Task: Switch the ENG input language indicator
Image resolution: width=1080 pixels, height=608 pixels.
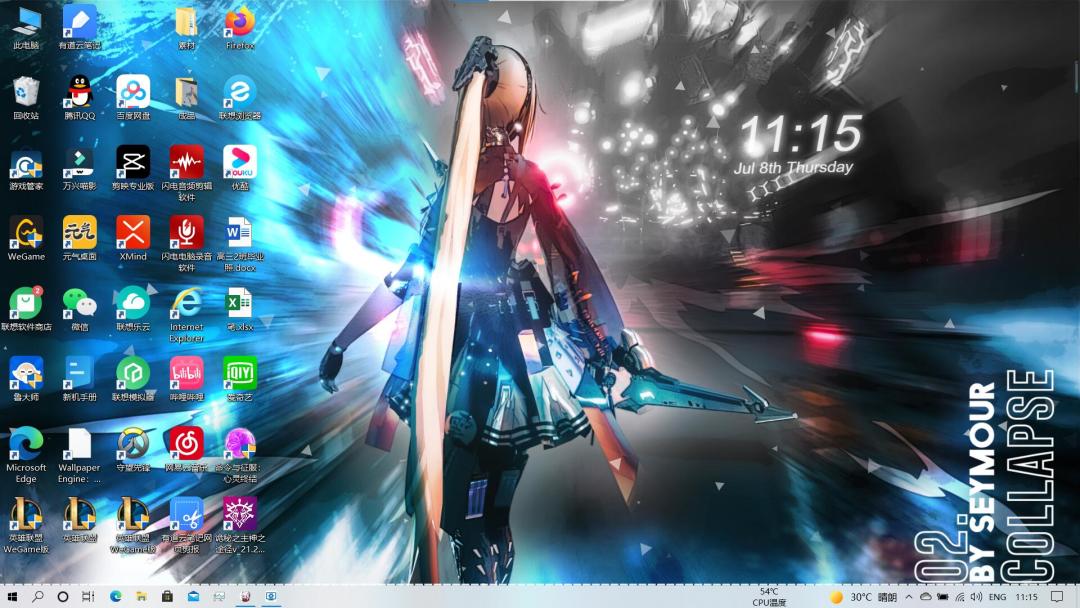Action: [997, 597]
